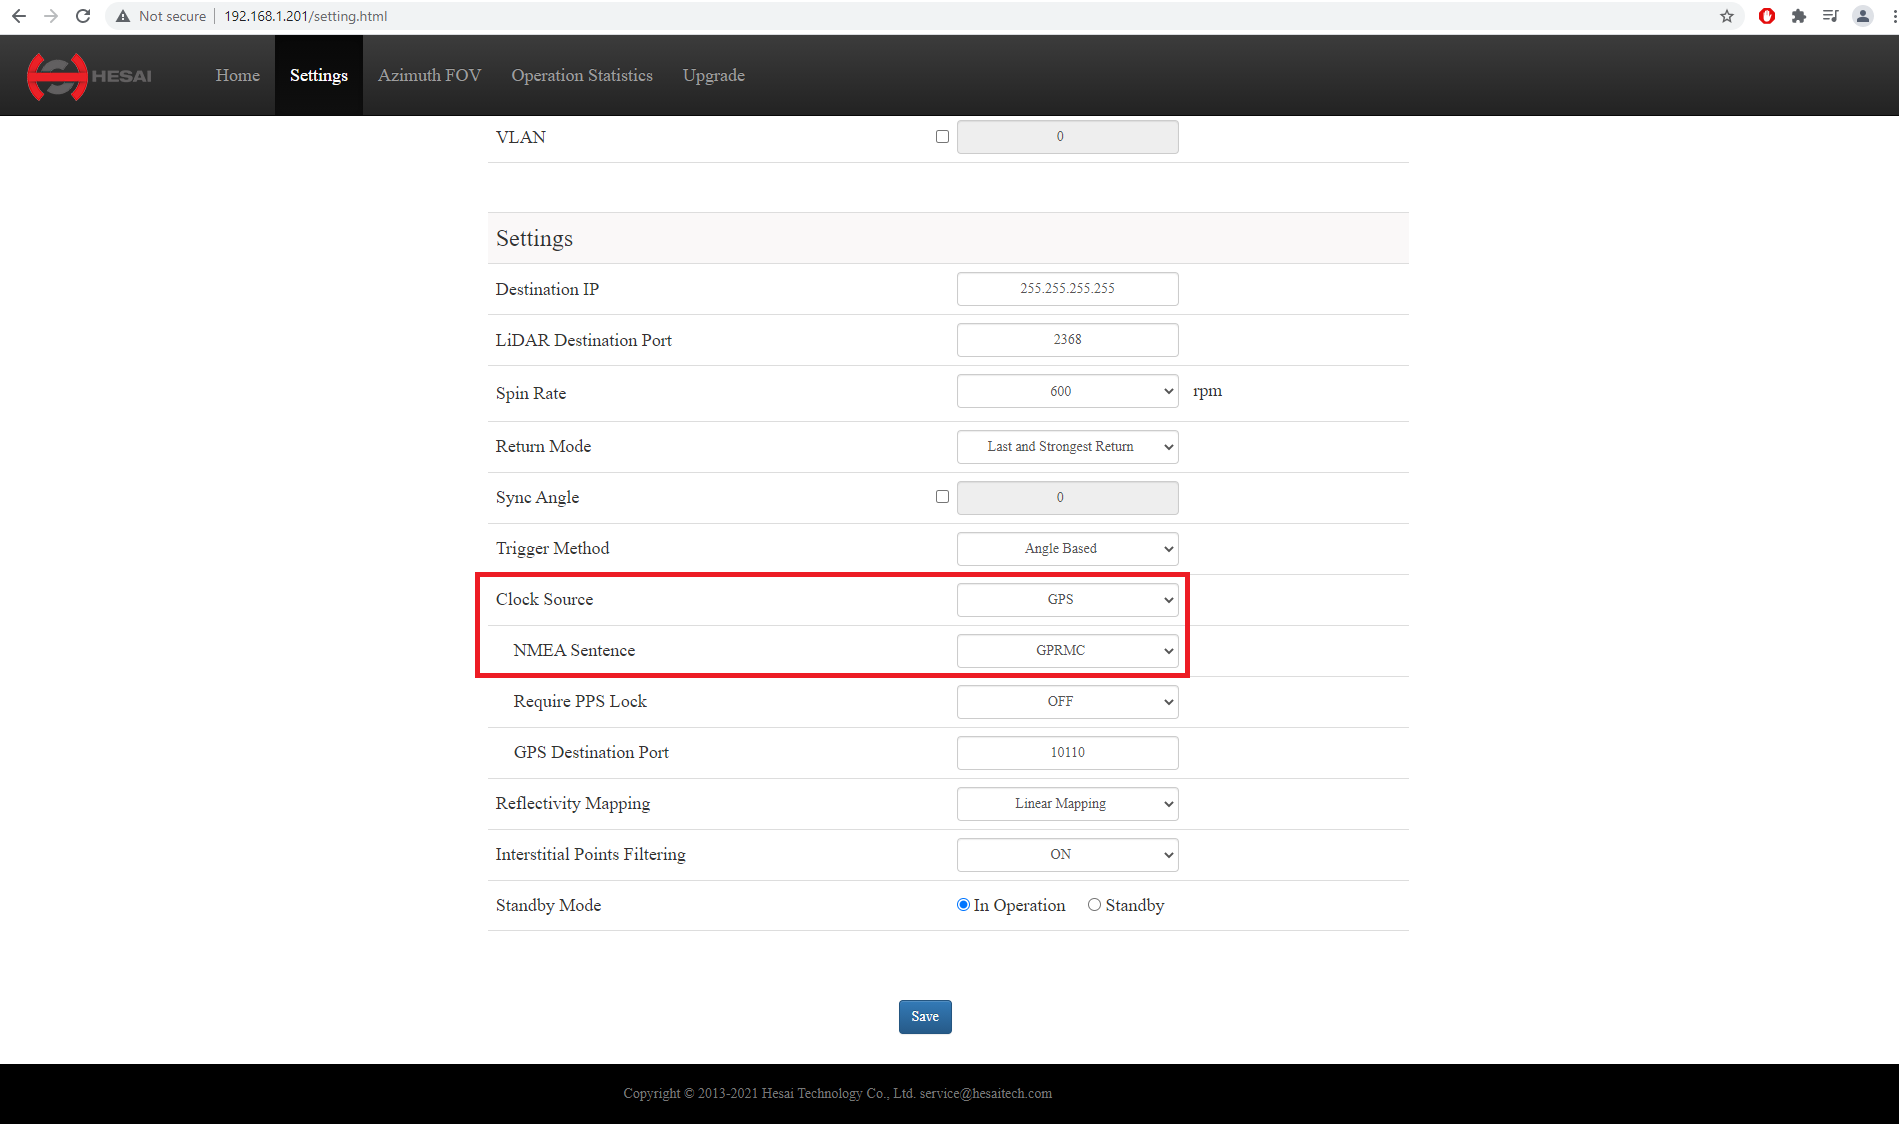Click the Hesai logo in the header
This screenshot has height=1124, width=1899.
[89, 76]
